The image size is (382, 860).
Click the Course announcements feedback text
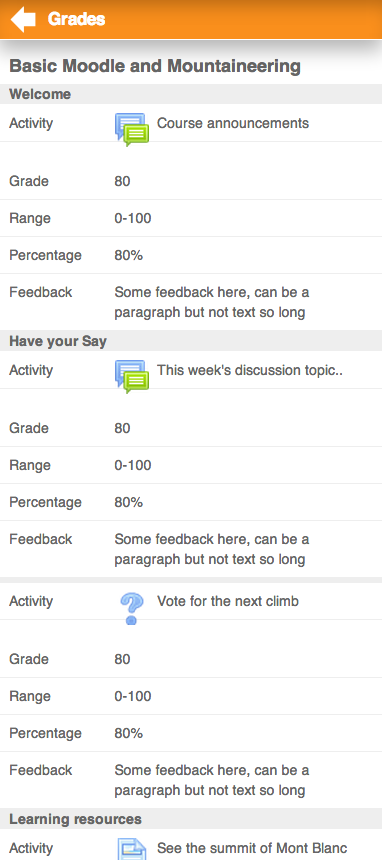pos(212,302)
